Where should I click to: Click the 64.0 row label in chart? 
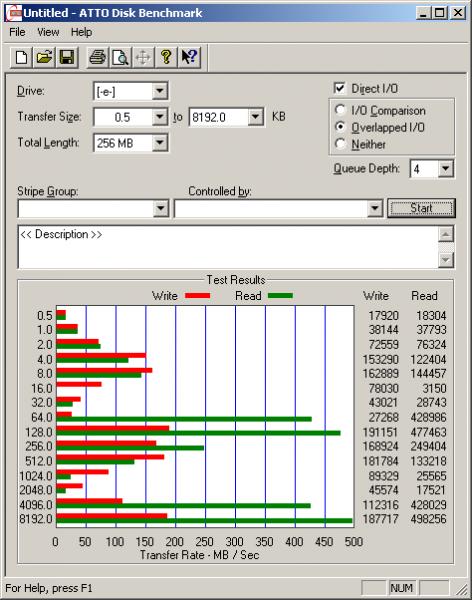point(42,417)
